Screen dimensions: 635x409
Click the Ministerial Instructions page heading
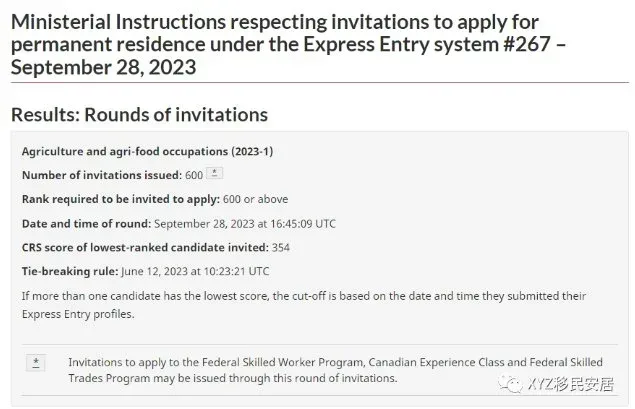tap(288, 45)
